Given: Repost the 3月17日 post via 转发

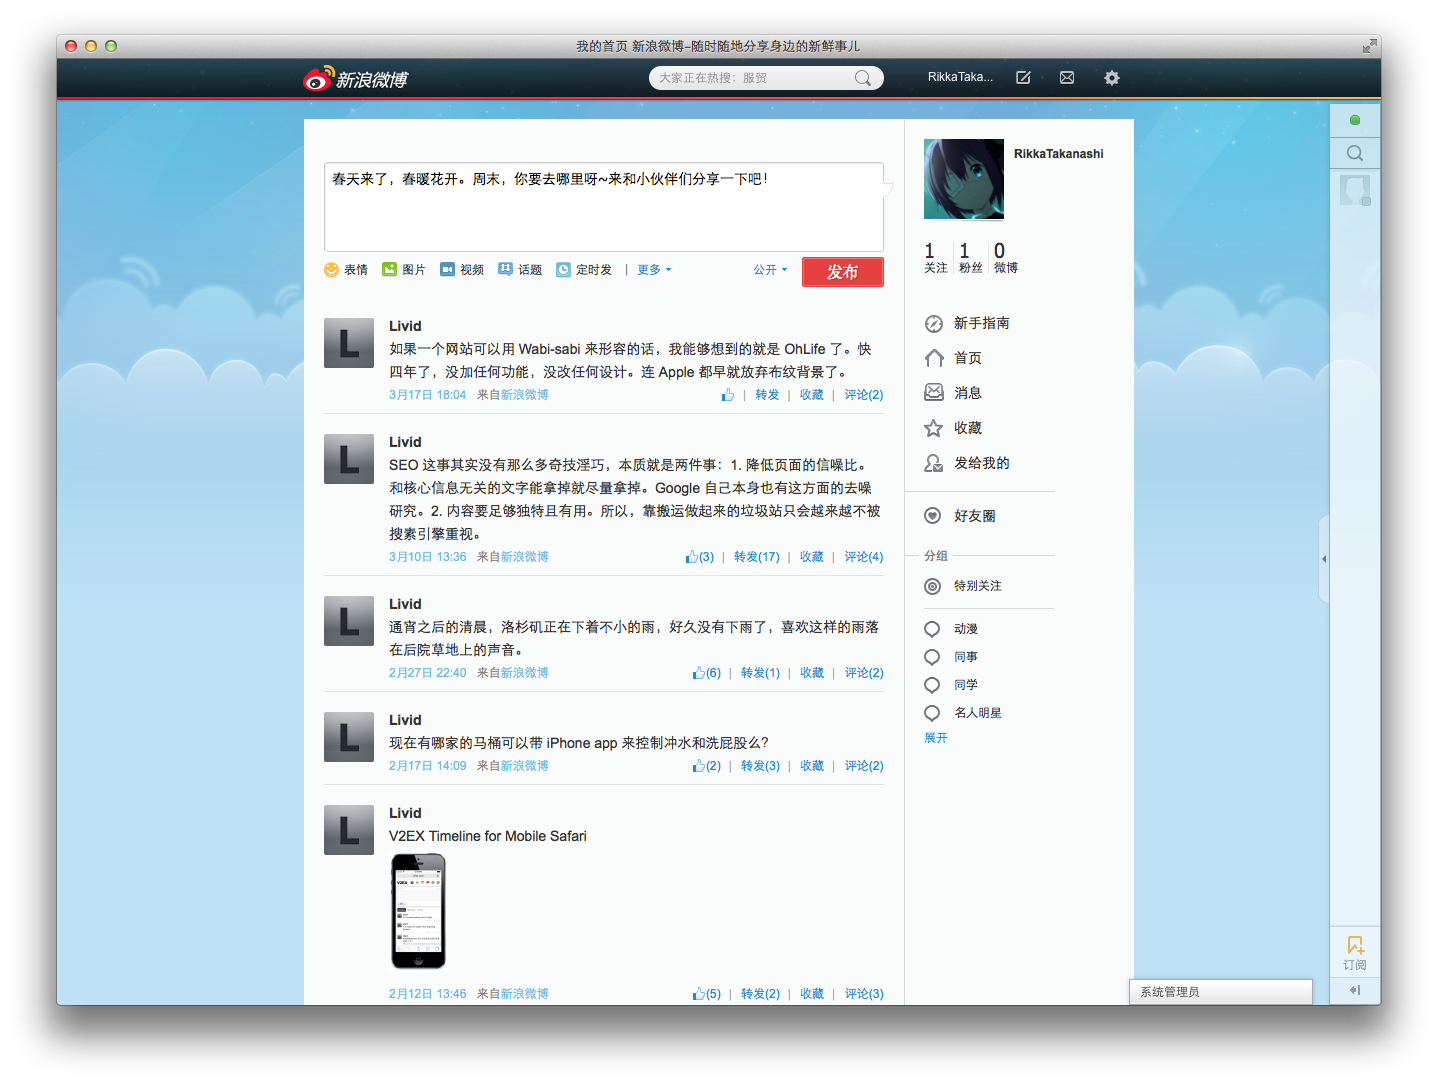Looking at the screenshot, I should click(767, 395).
